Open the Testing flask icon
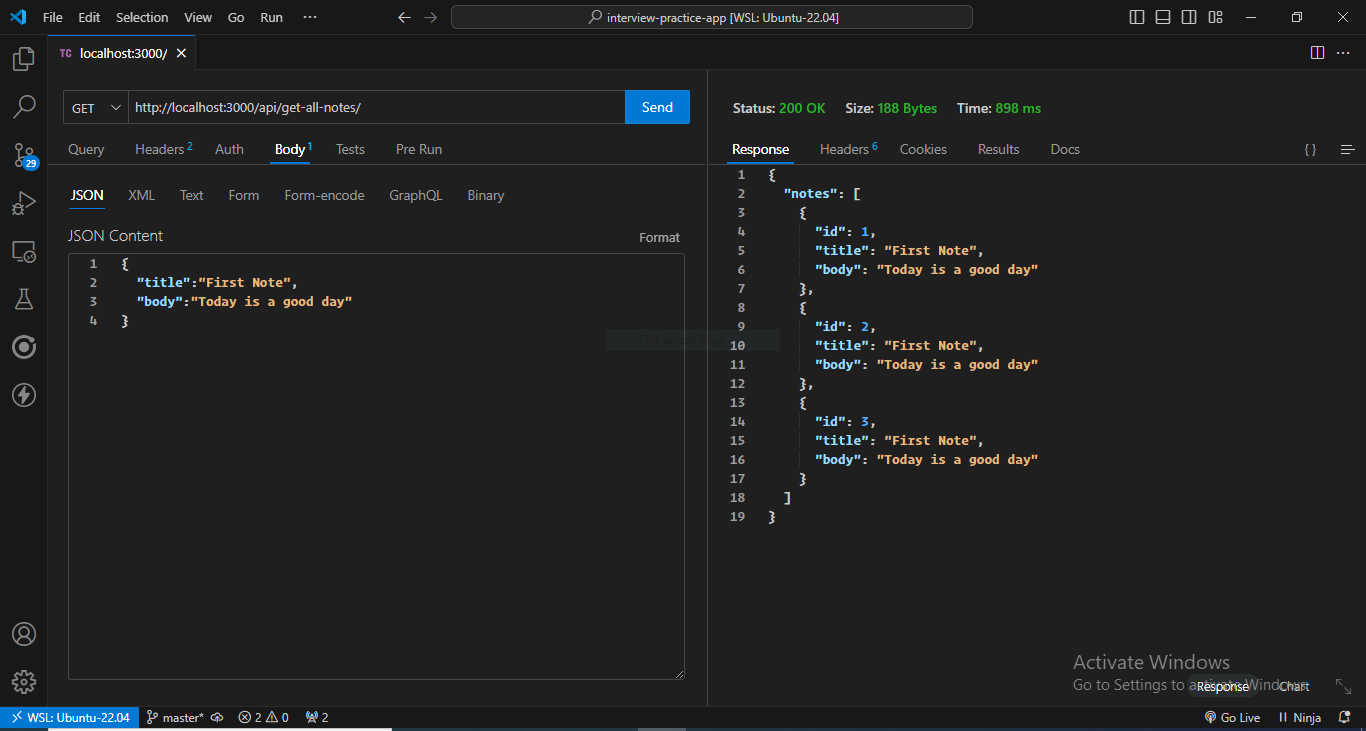 (x=23, y=299)
